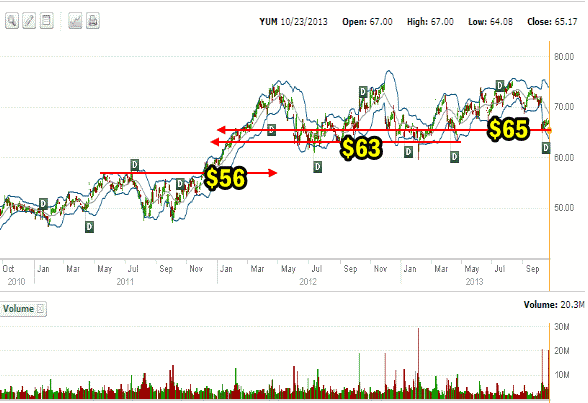Click dividend marker D near January 2011

[43, 204]
